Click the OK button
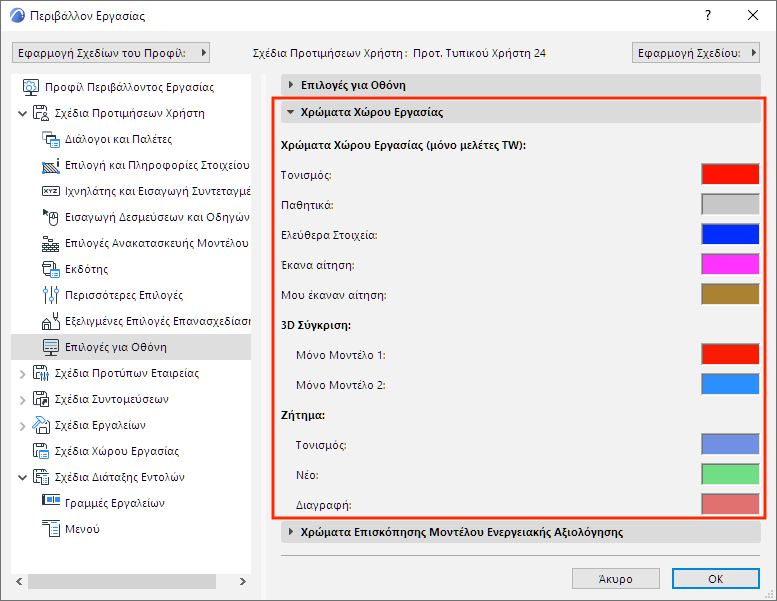 (x=715, y=579)
